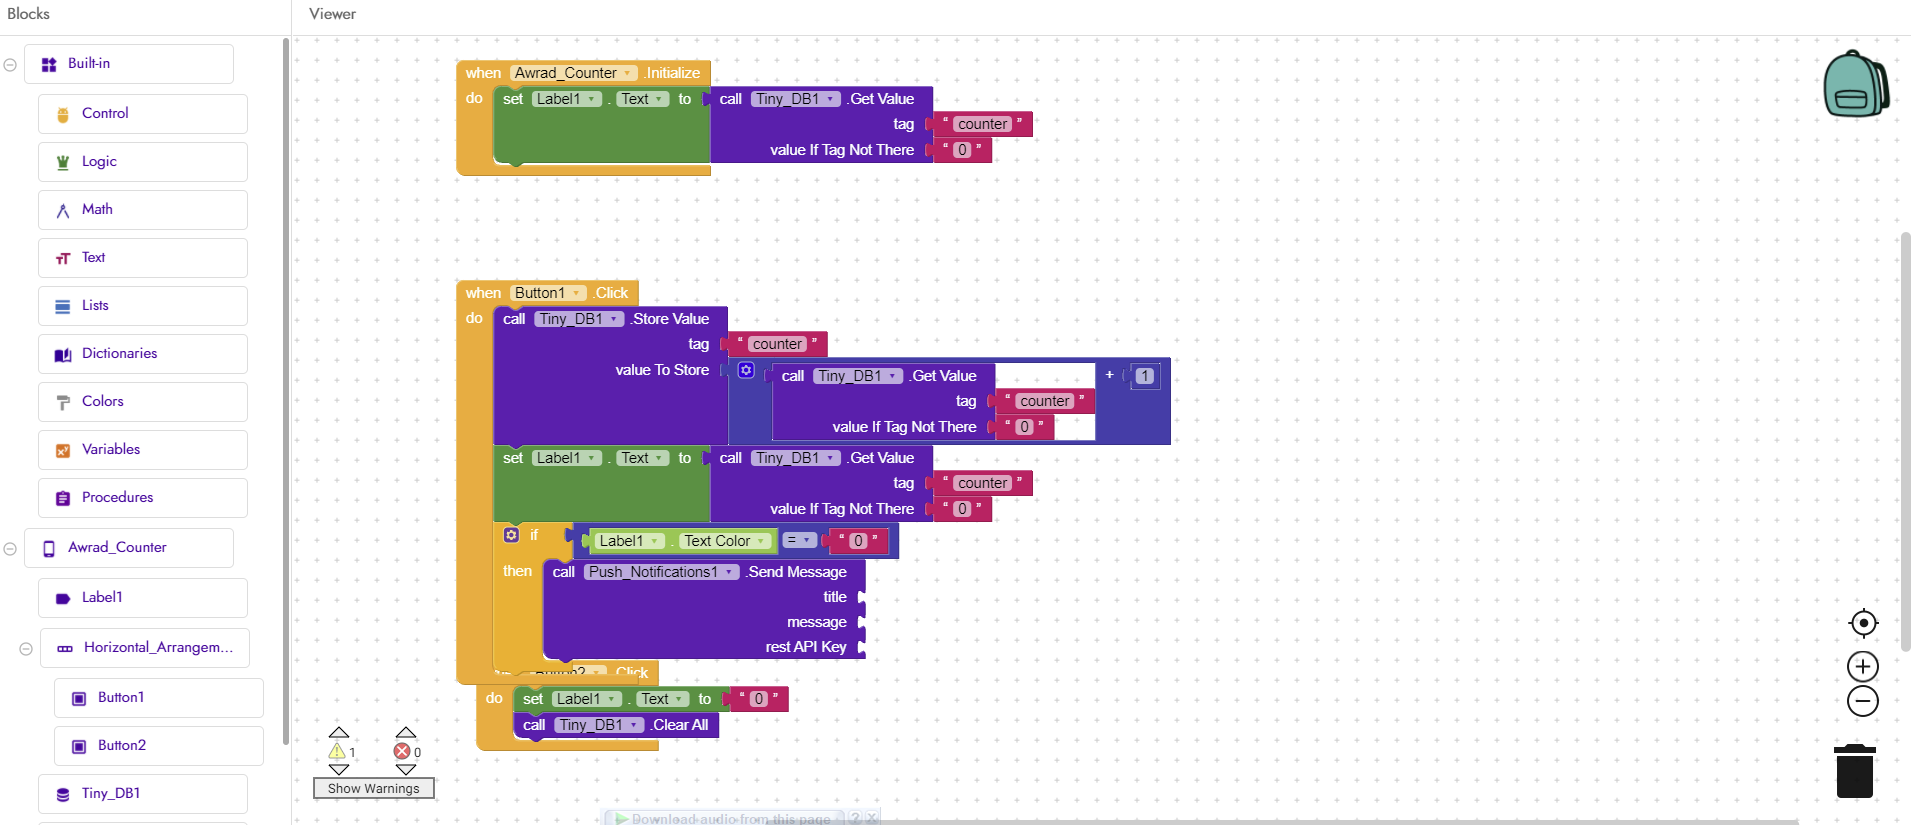Screen dimensions: 1911x825
Task: Click the Send Message call block label
Action: pyautogui.click(x=796, y=572)
